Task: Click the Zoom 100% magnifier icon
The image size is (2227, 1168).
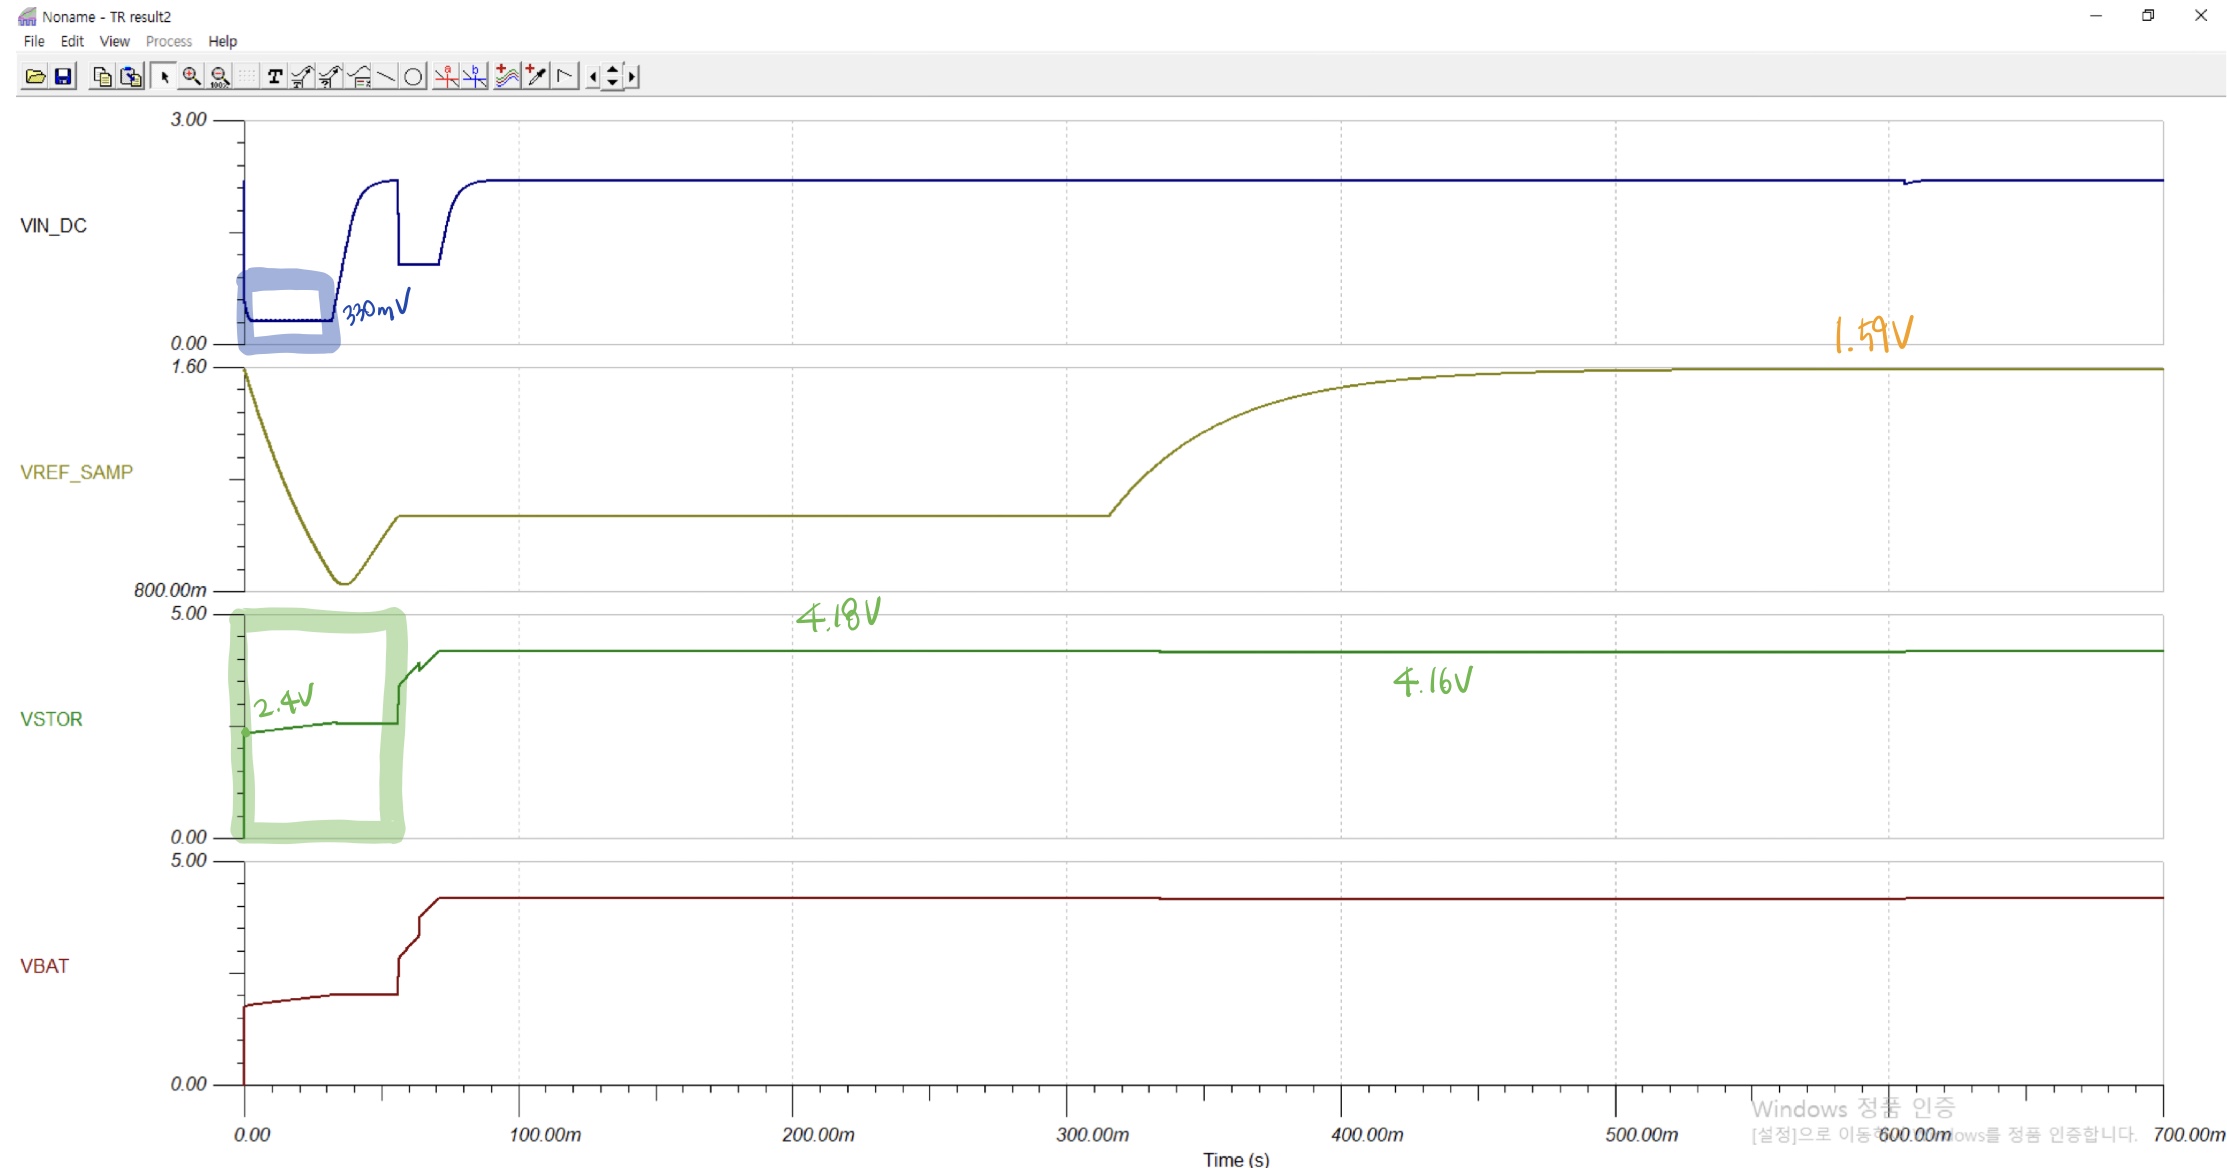Action: [220, 76]
